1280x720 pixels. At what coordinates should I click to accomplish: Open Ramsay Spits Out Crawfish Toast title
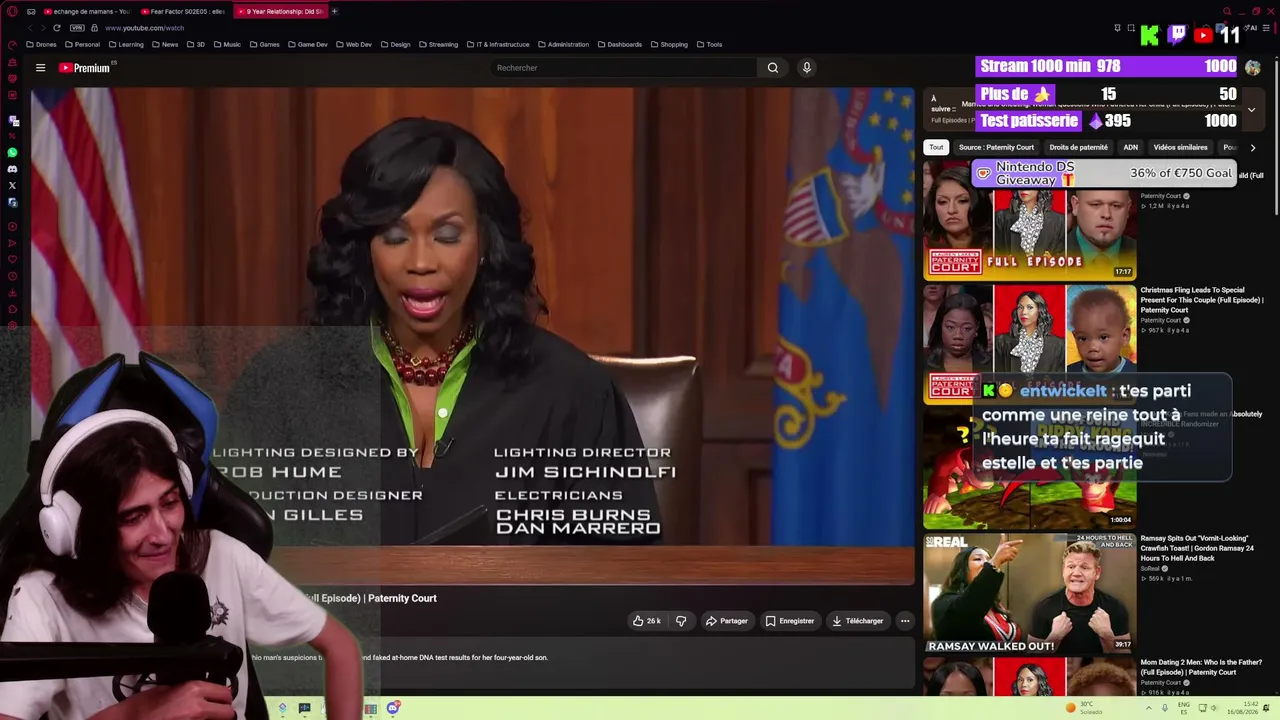pos(1199,548)
